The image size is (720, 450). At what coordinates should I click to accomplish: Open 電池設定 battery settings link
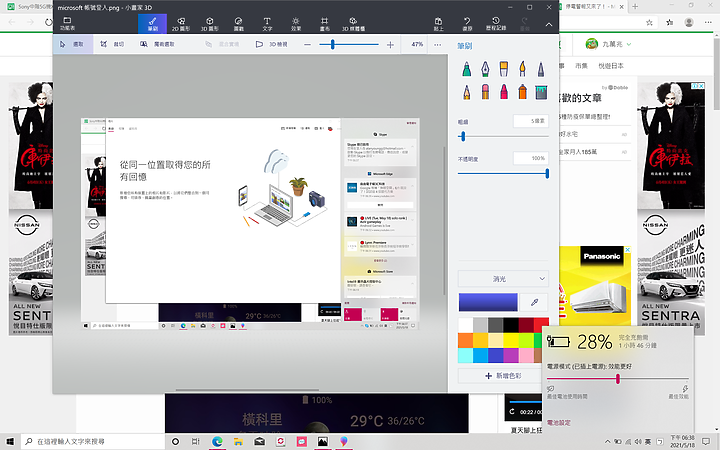click(558, 422)
